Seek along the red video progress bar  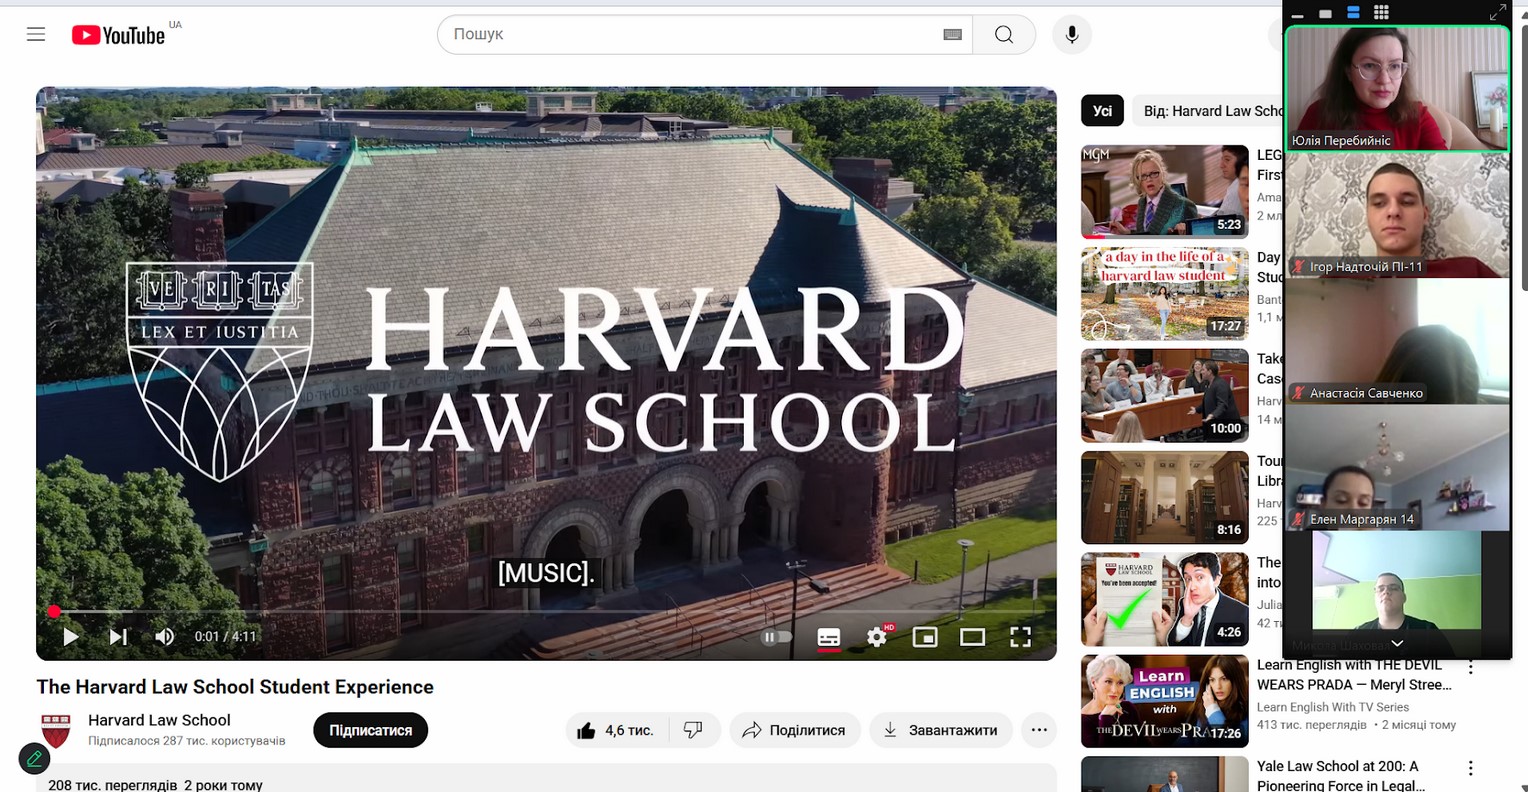(x=546, y=611)
